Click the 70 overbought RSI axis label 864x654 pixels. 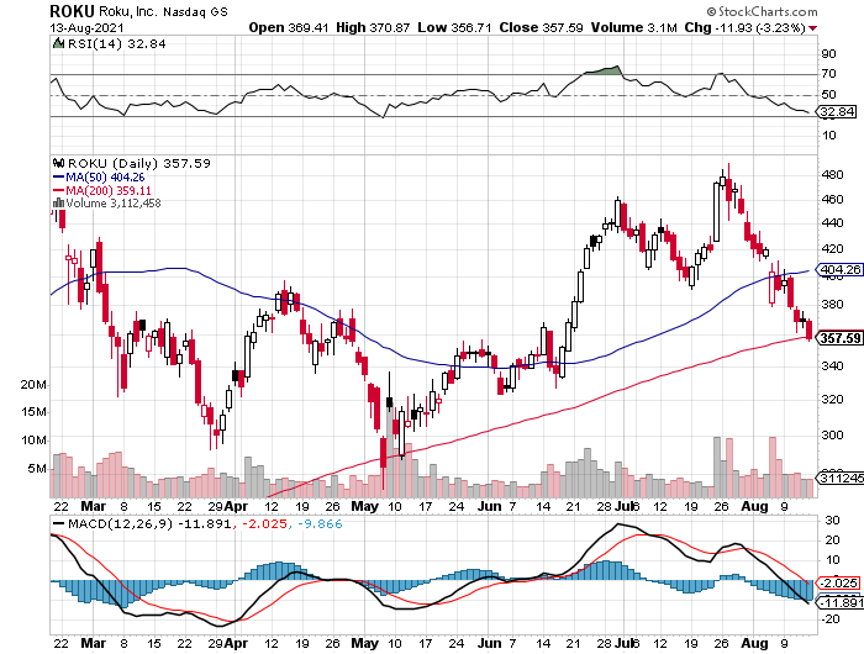pyautogui.click(x=828, y=74)
